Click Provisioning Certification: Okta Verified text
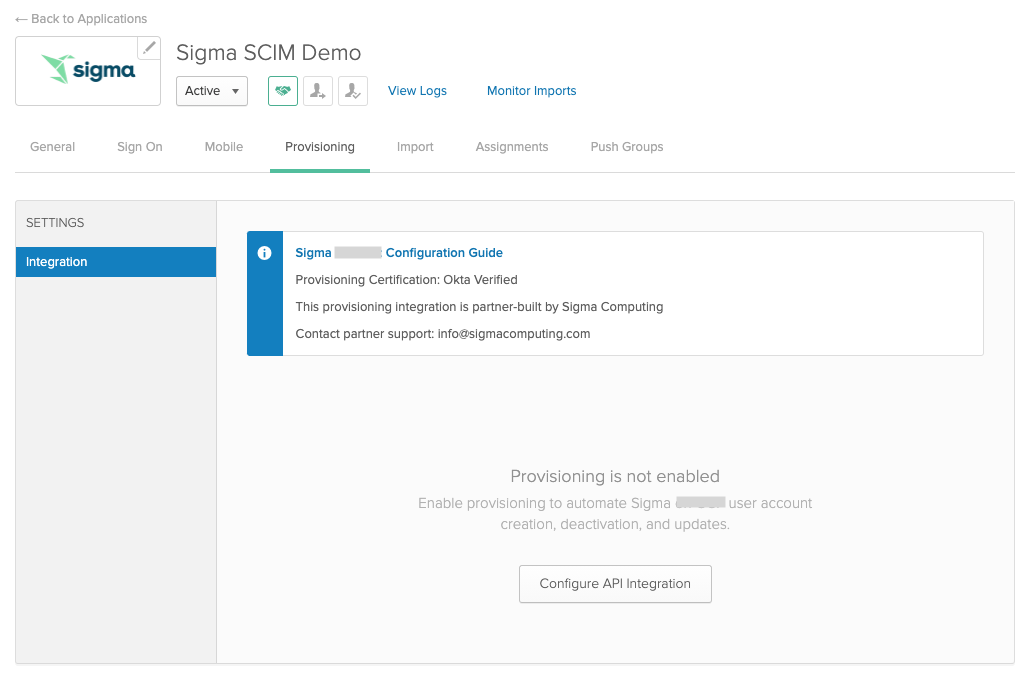Image resolution: width=1023 pixels, height=674 pixels. point(406,280)
